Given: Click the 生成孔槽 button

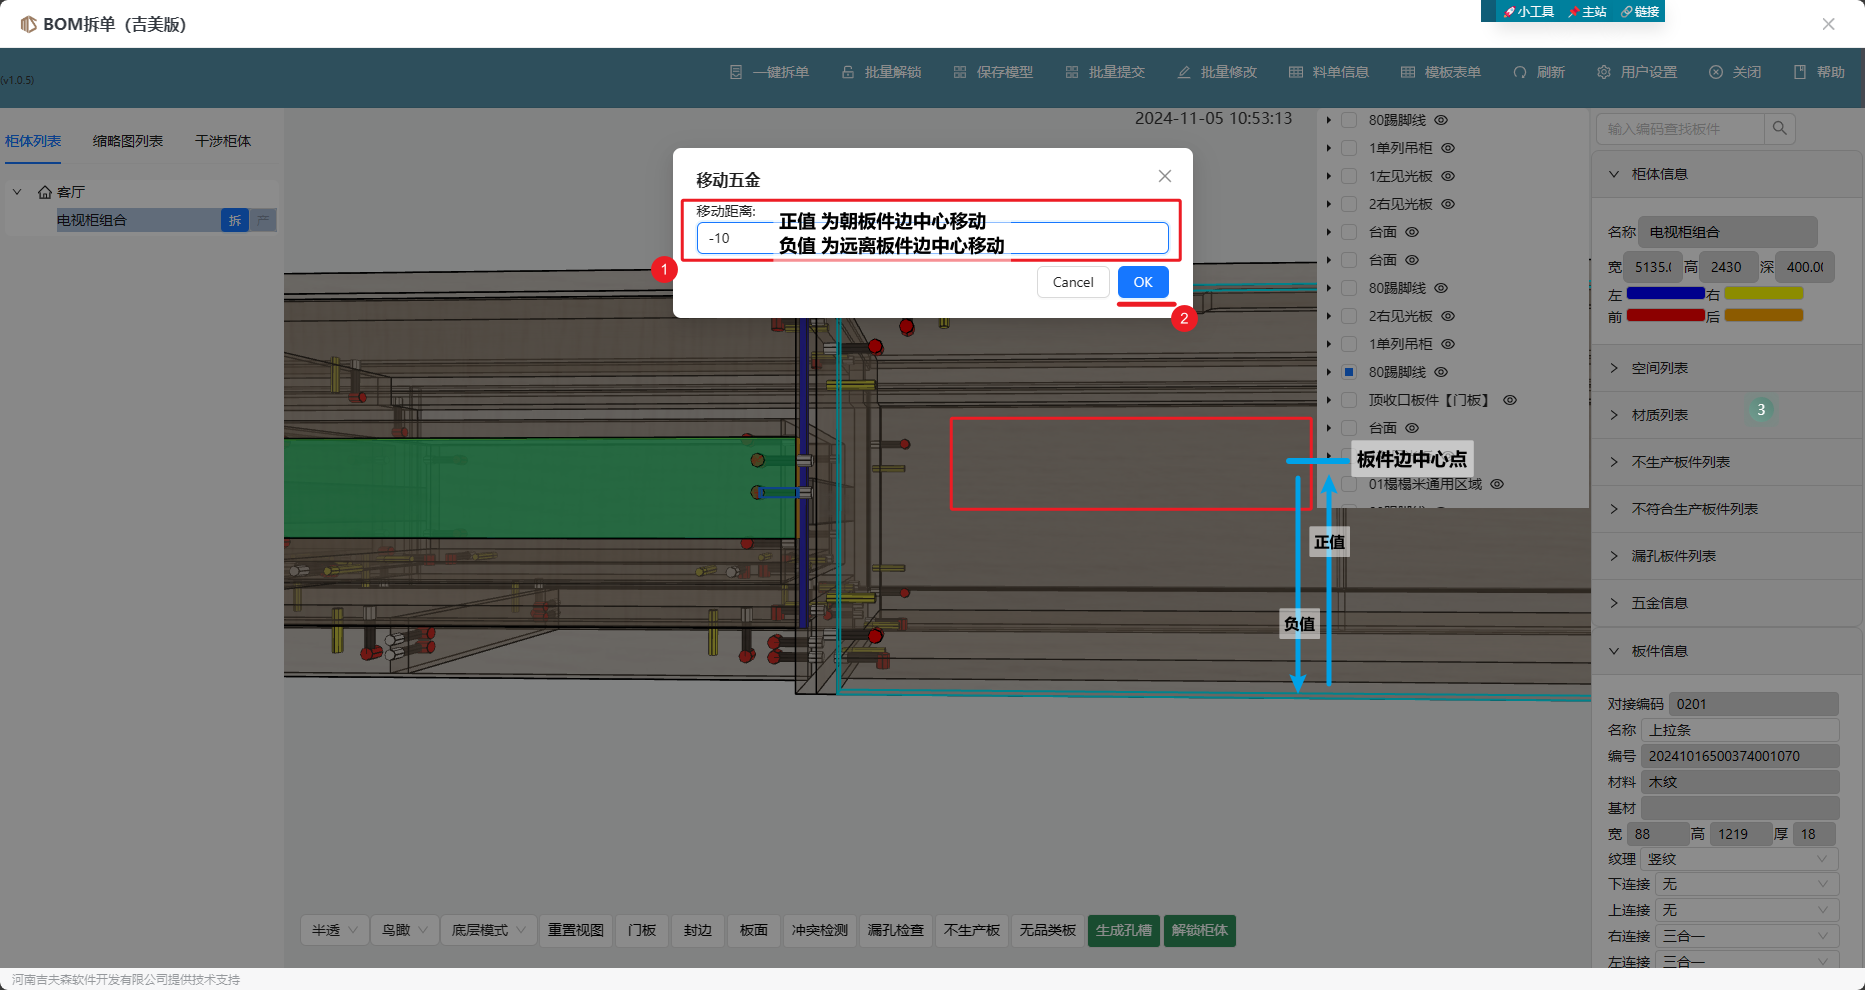Looking at the screenshot, I should pos(1123,930).
